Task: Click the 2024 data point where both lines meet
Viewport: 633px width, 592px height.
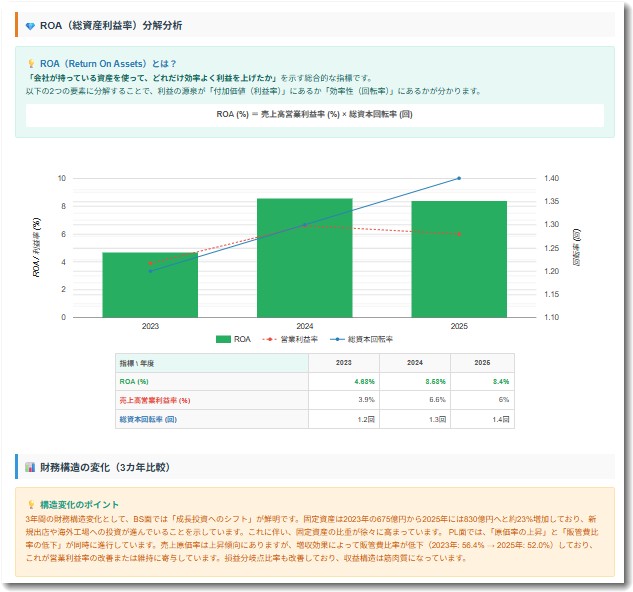Action: [x=305, y=225]
